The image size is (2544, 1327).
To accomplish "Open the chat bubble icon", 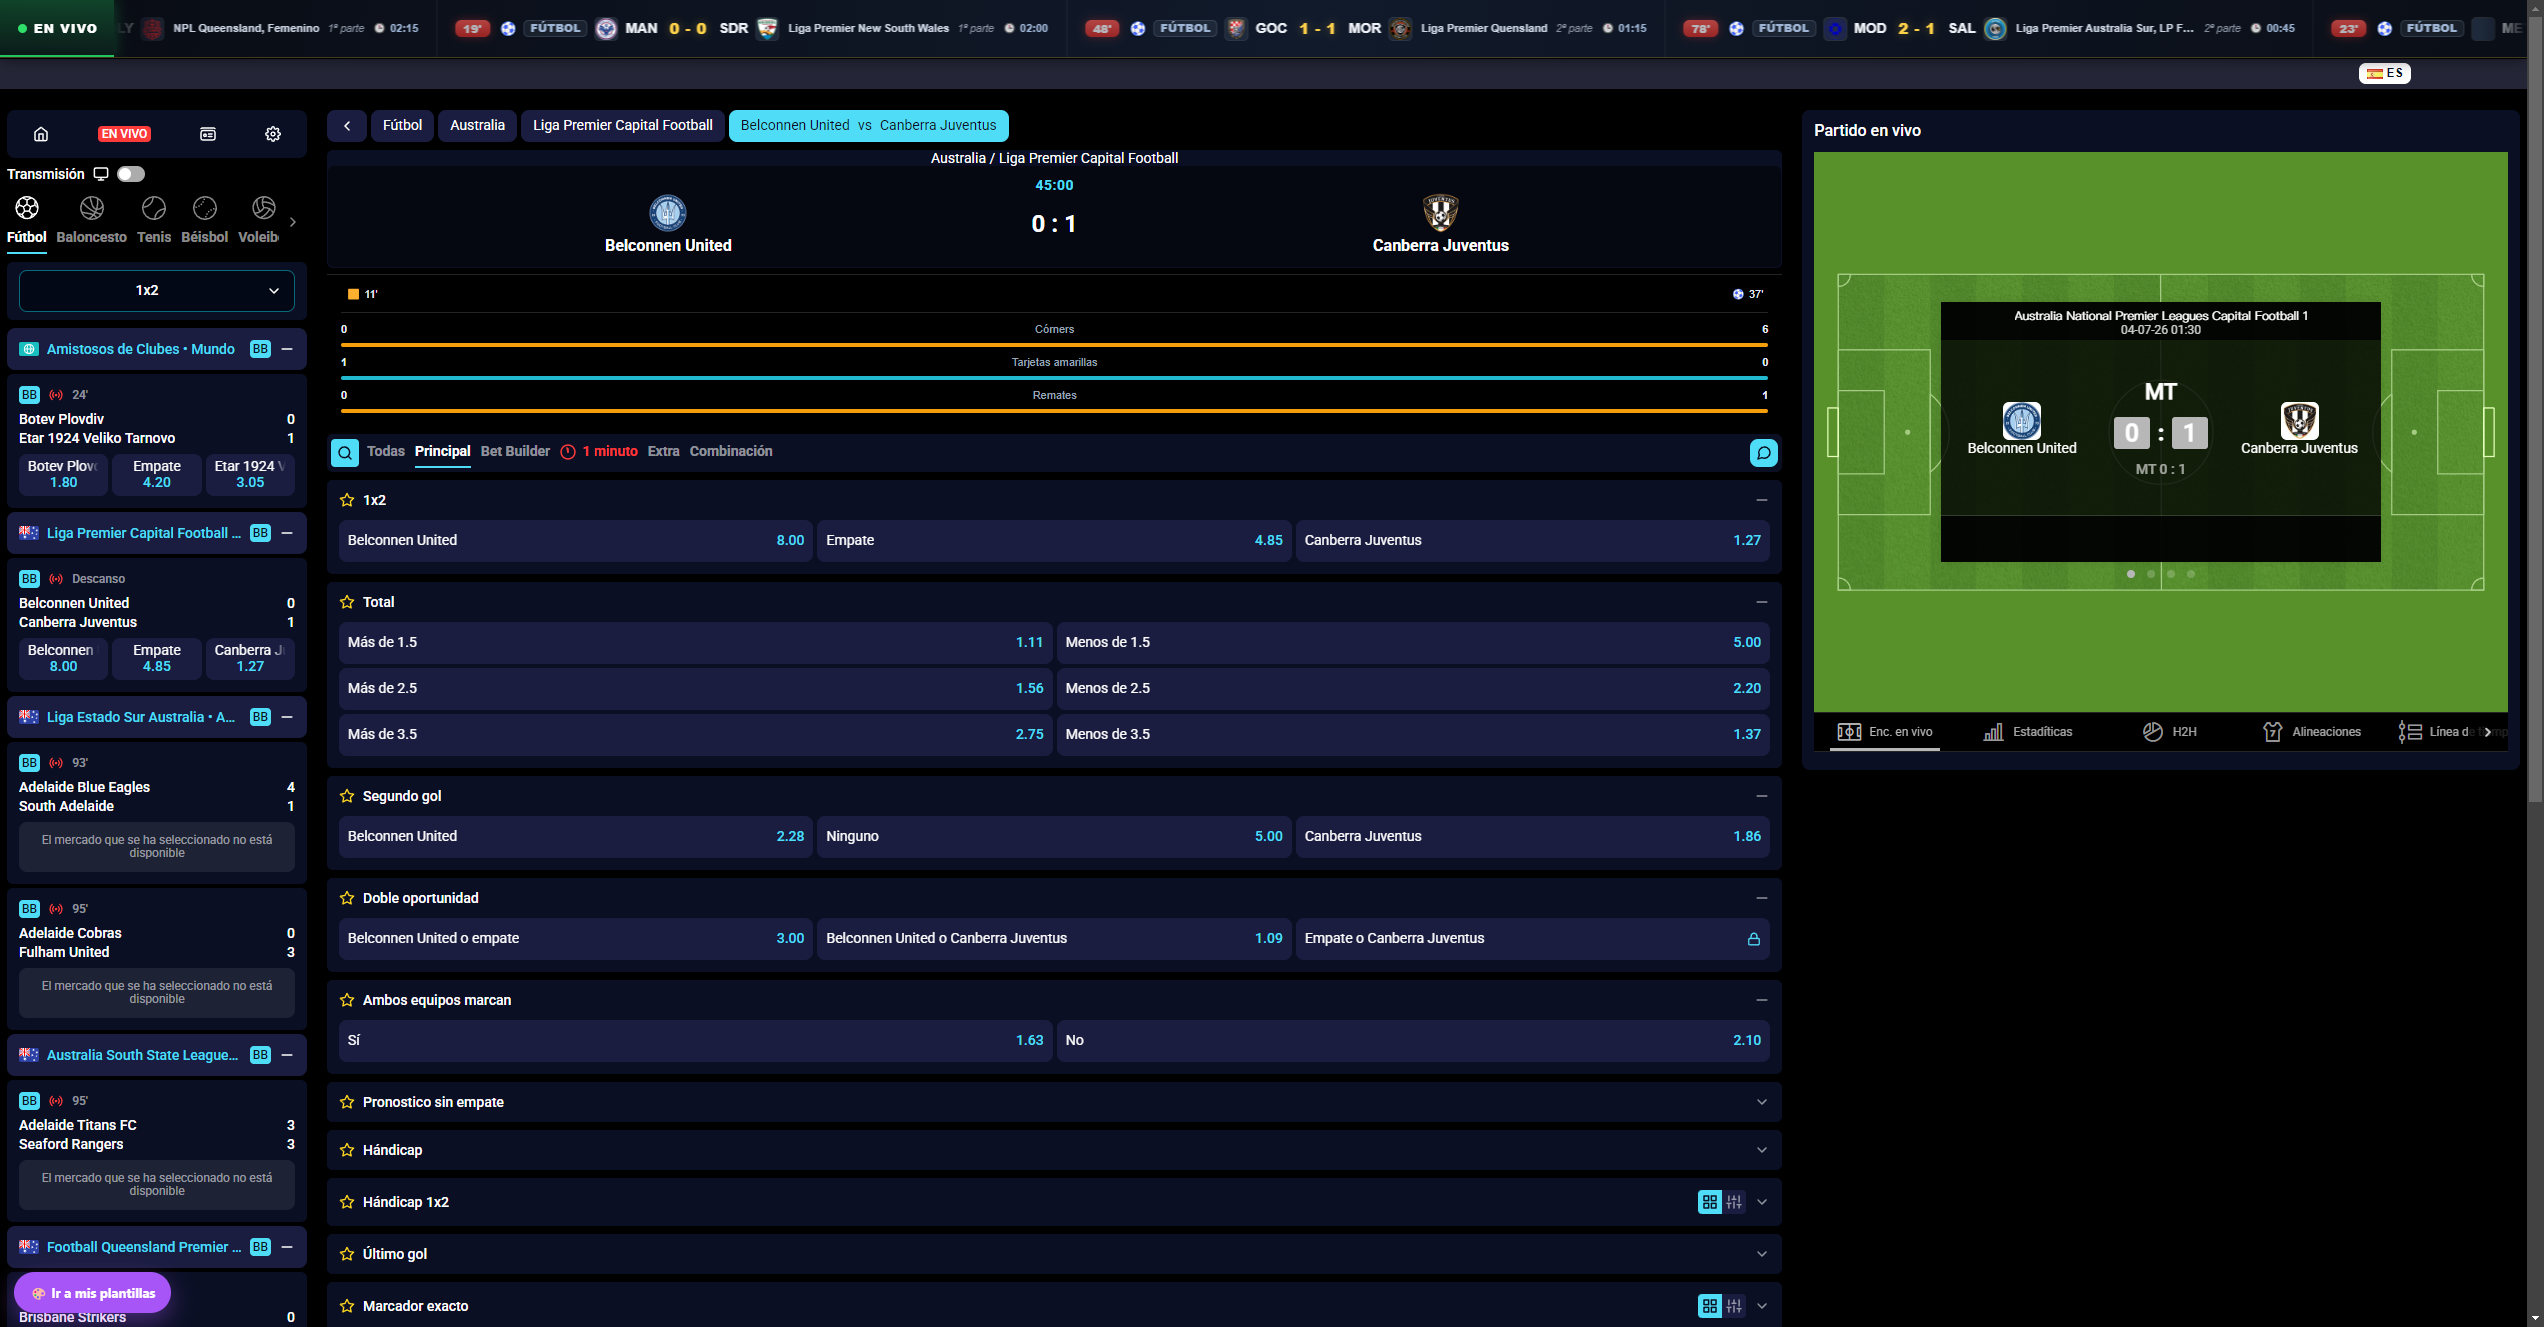I will (1764, 453).
